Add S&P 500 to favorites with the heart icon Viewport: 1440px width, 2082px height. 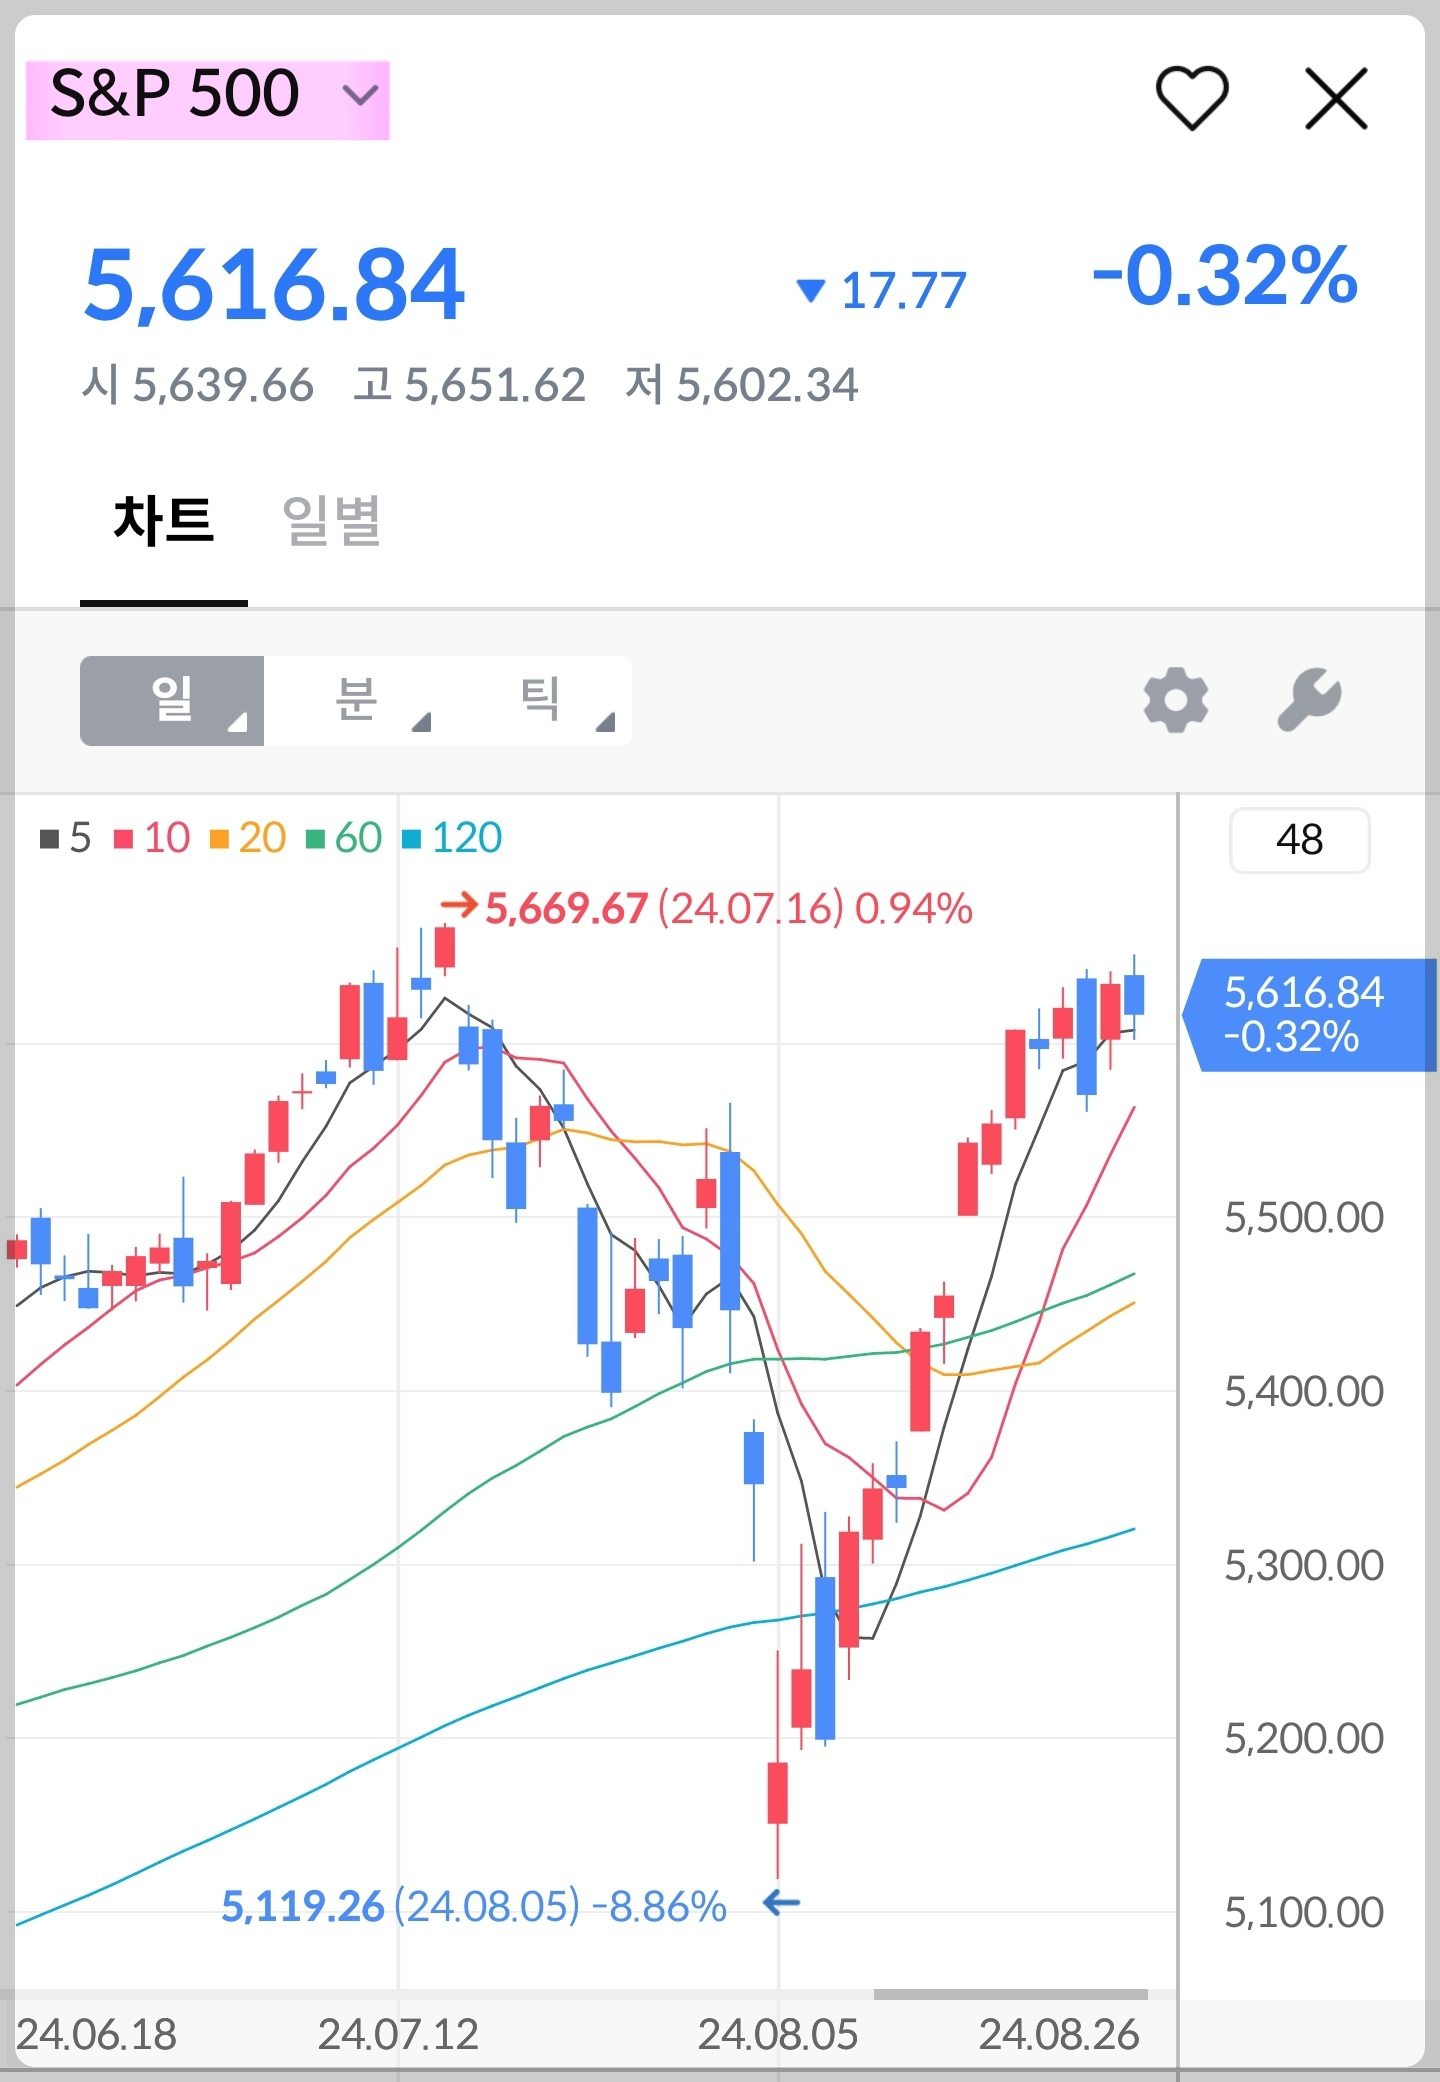1191,97
